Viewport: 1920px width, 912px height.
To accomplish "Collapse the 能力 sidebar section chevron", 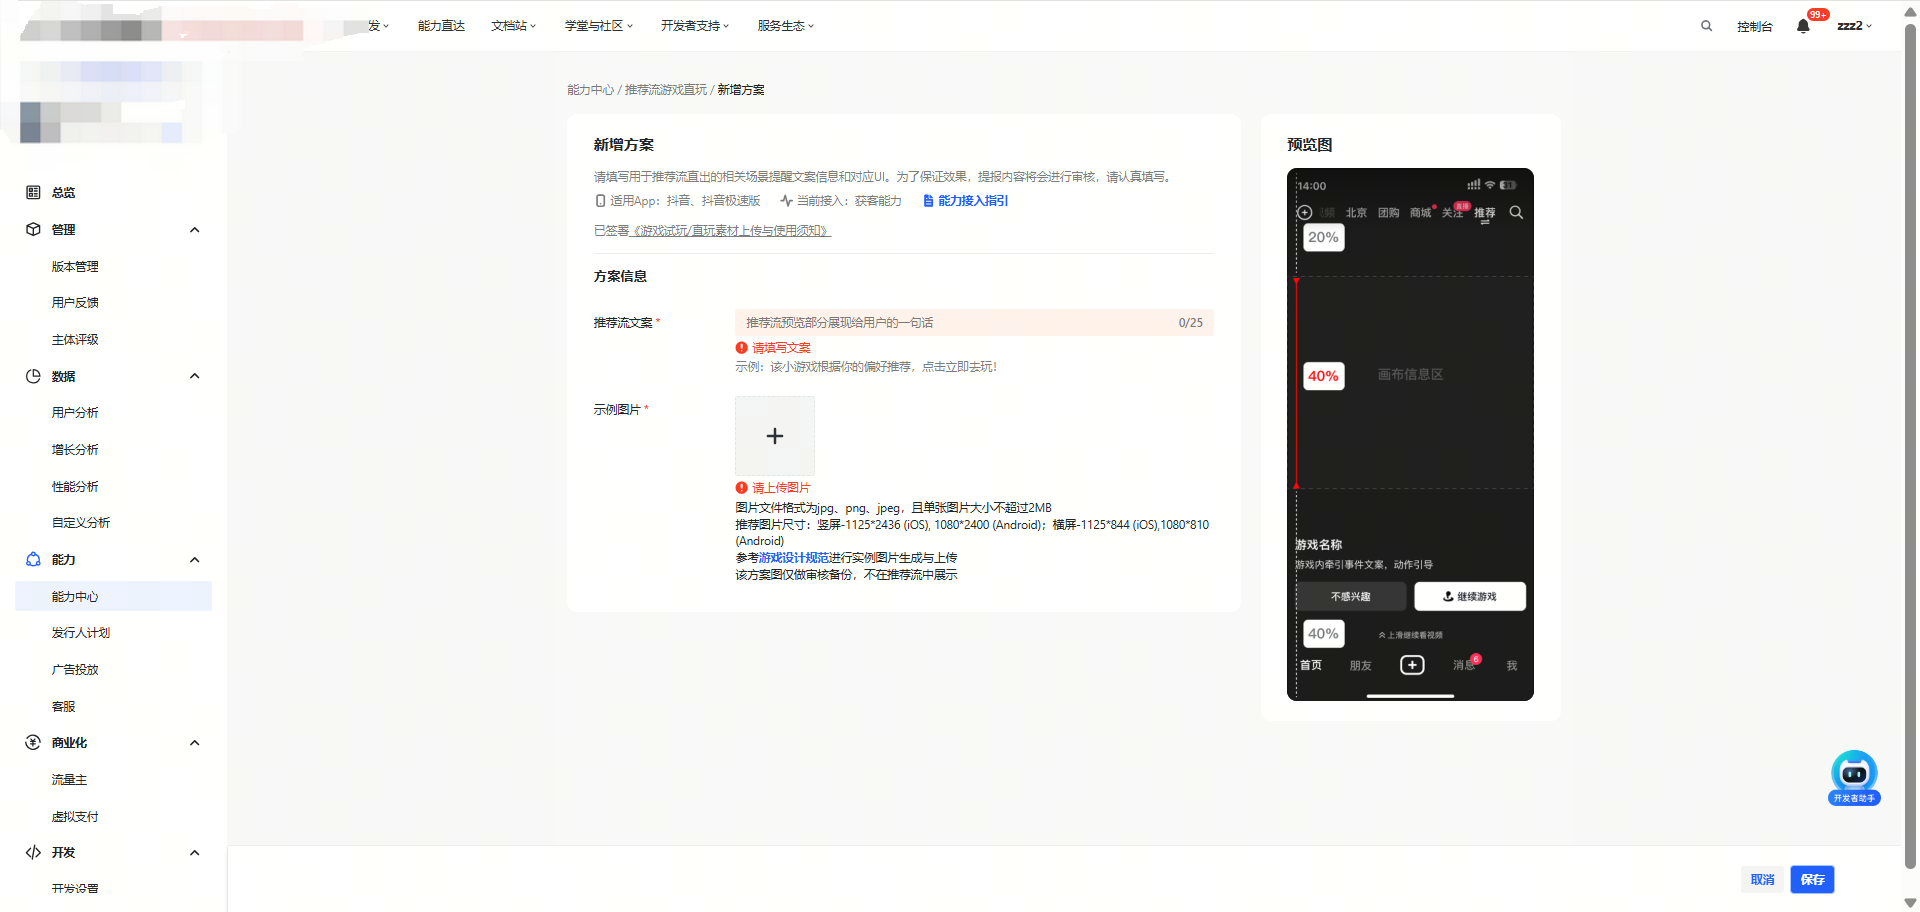I will pos(195,560).
